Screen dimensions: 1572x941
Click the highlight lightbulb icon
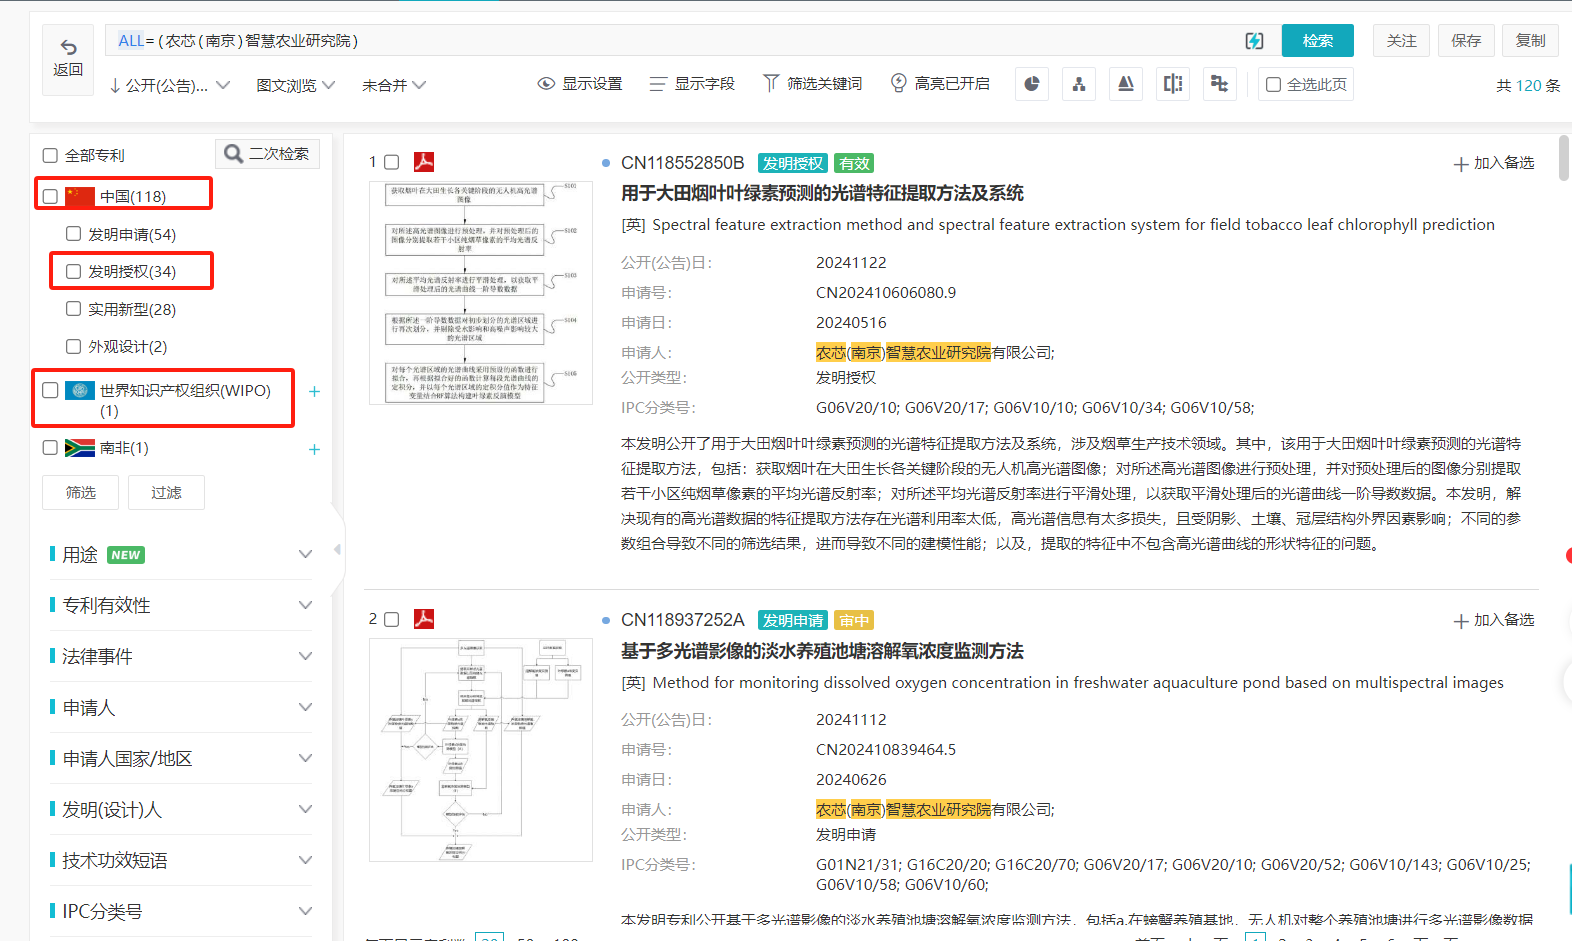(899, 83)
